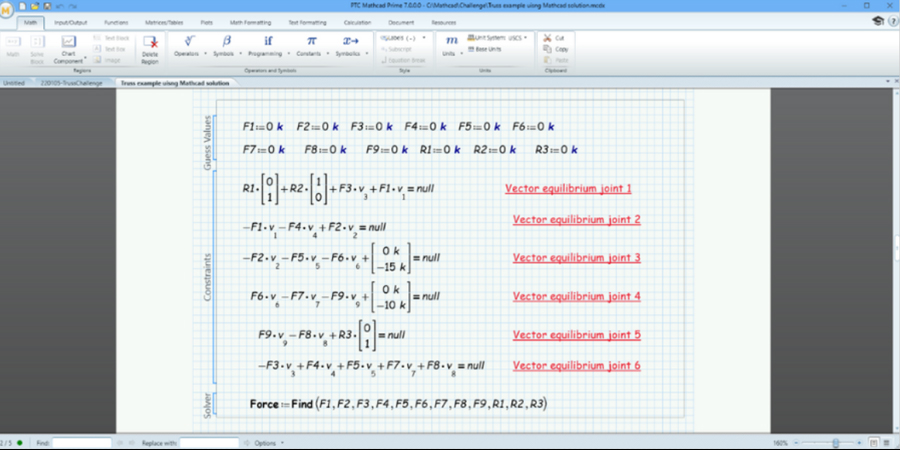Click the Delete Region icon
This screenshot has width=900, height=450.
150,45
